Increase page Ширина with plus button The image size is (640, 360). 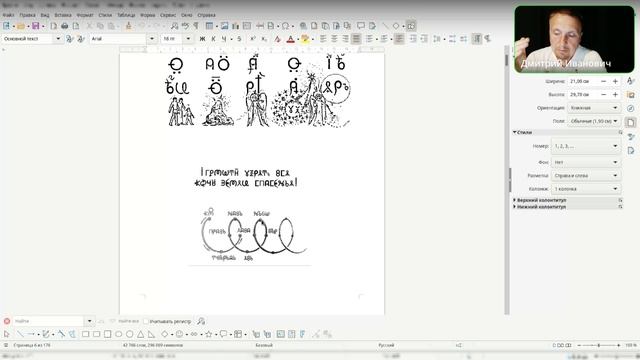pos(615,81)
